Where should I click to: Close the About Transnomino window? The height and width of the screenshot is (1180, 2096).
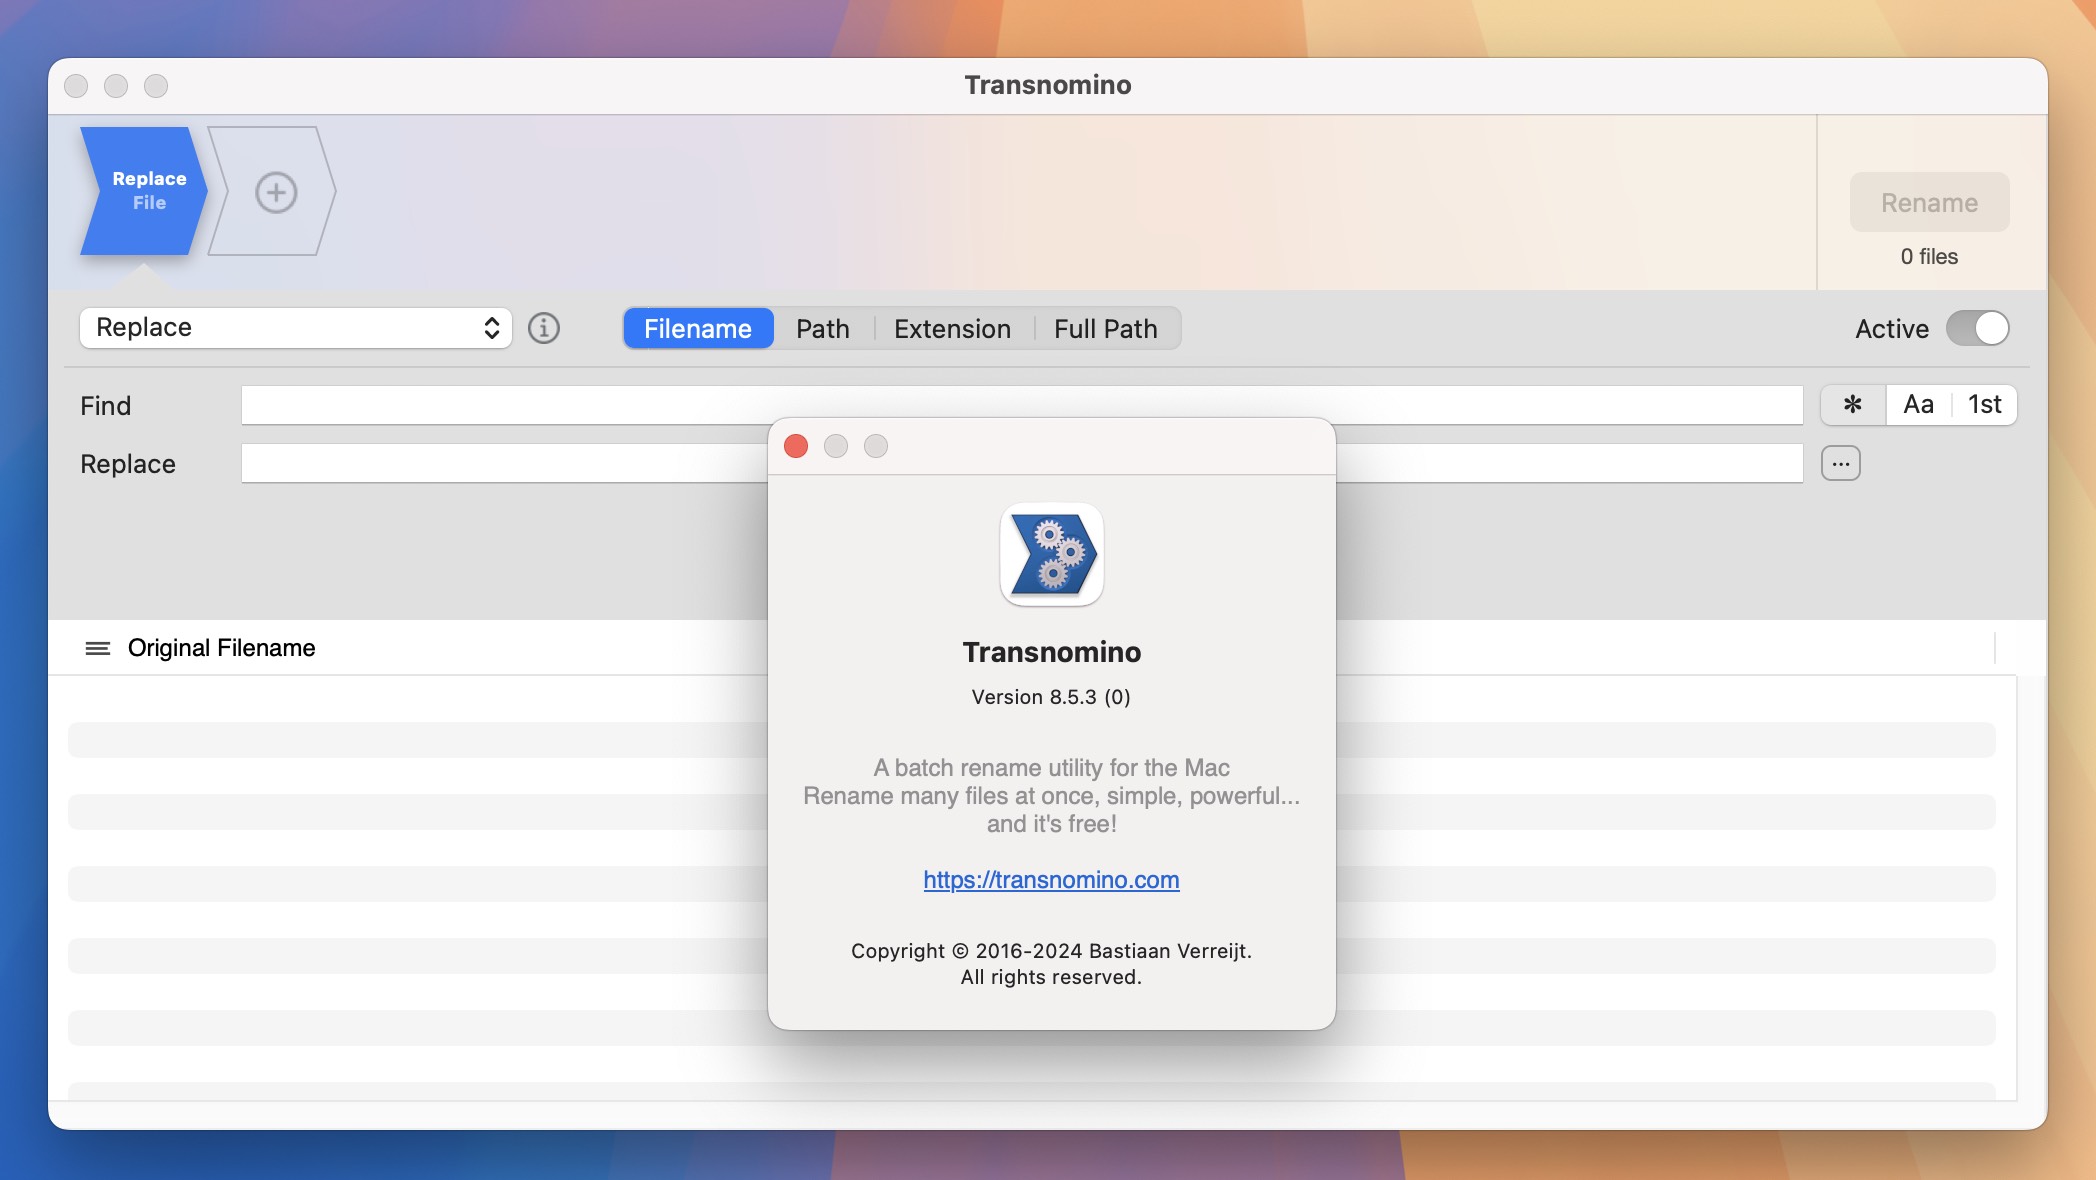(x=796, y=446)
